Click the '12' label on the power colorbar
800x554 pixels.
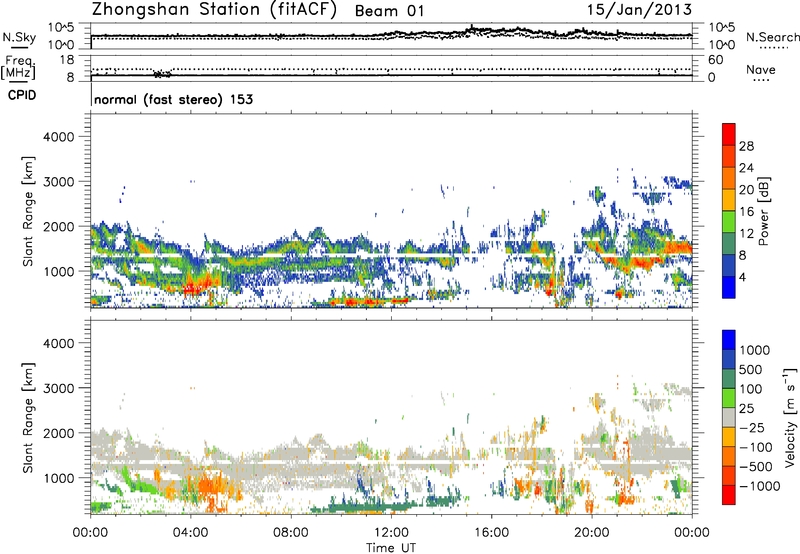coord(746,234)
